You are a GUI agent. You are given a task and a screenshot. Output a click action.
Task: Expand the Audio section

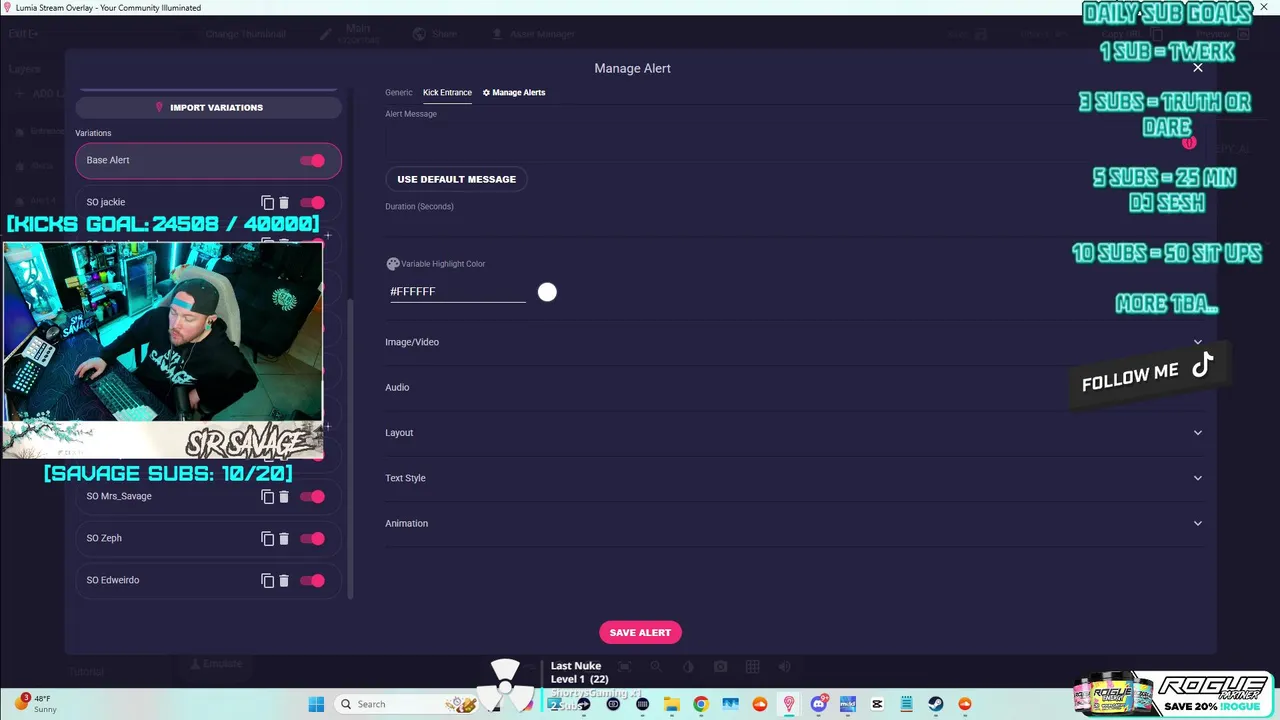pos(794,387)
